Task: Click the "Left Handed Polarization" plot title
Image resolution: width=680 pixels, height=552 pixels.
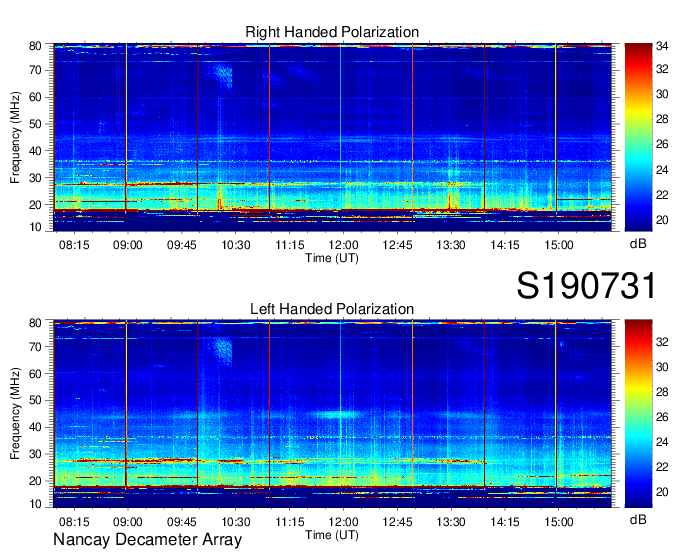Action: (332, 309)
